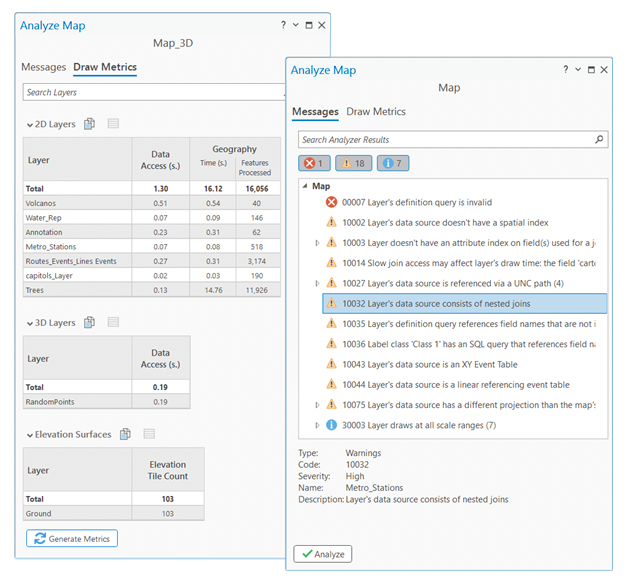Image resolution: width=632 pixels, height=587 pixels.
Task: Click the Annotation layer row
Action: pos(152,232)
